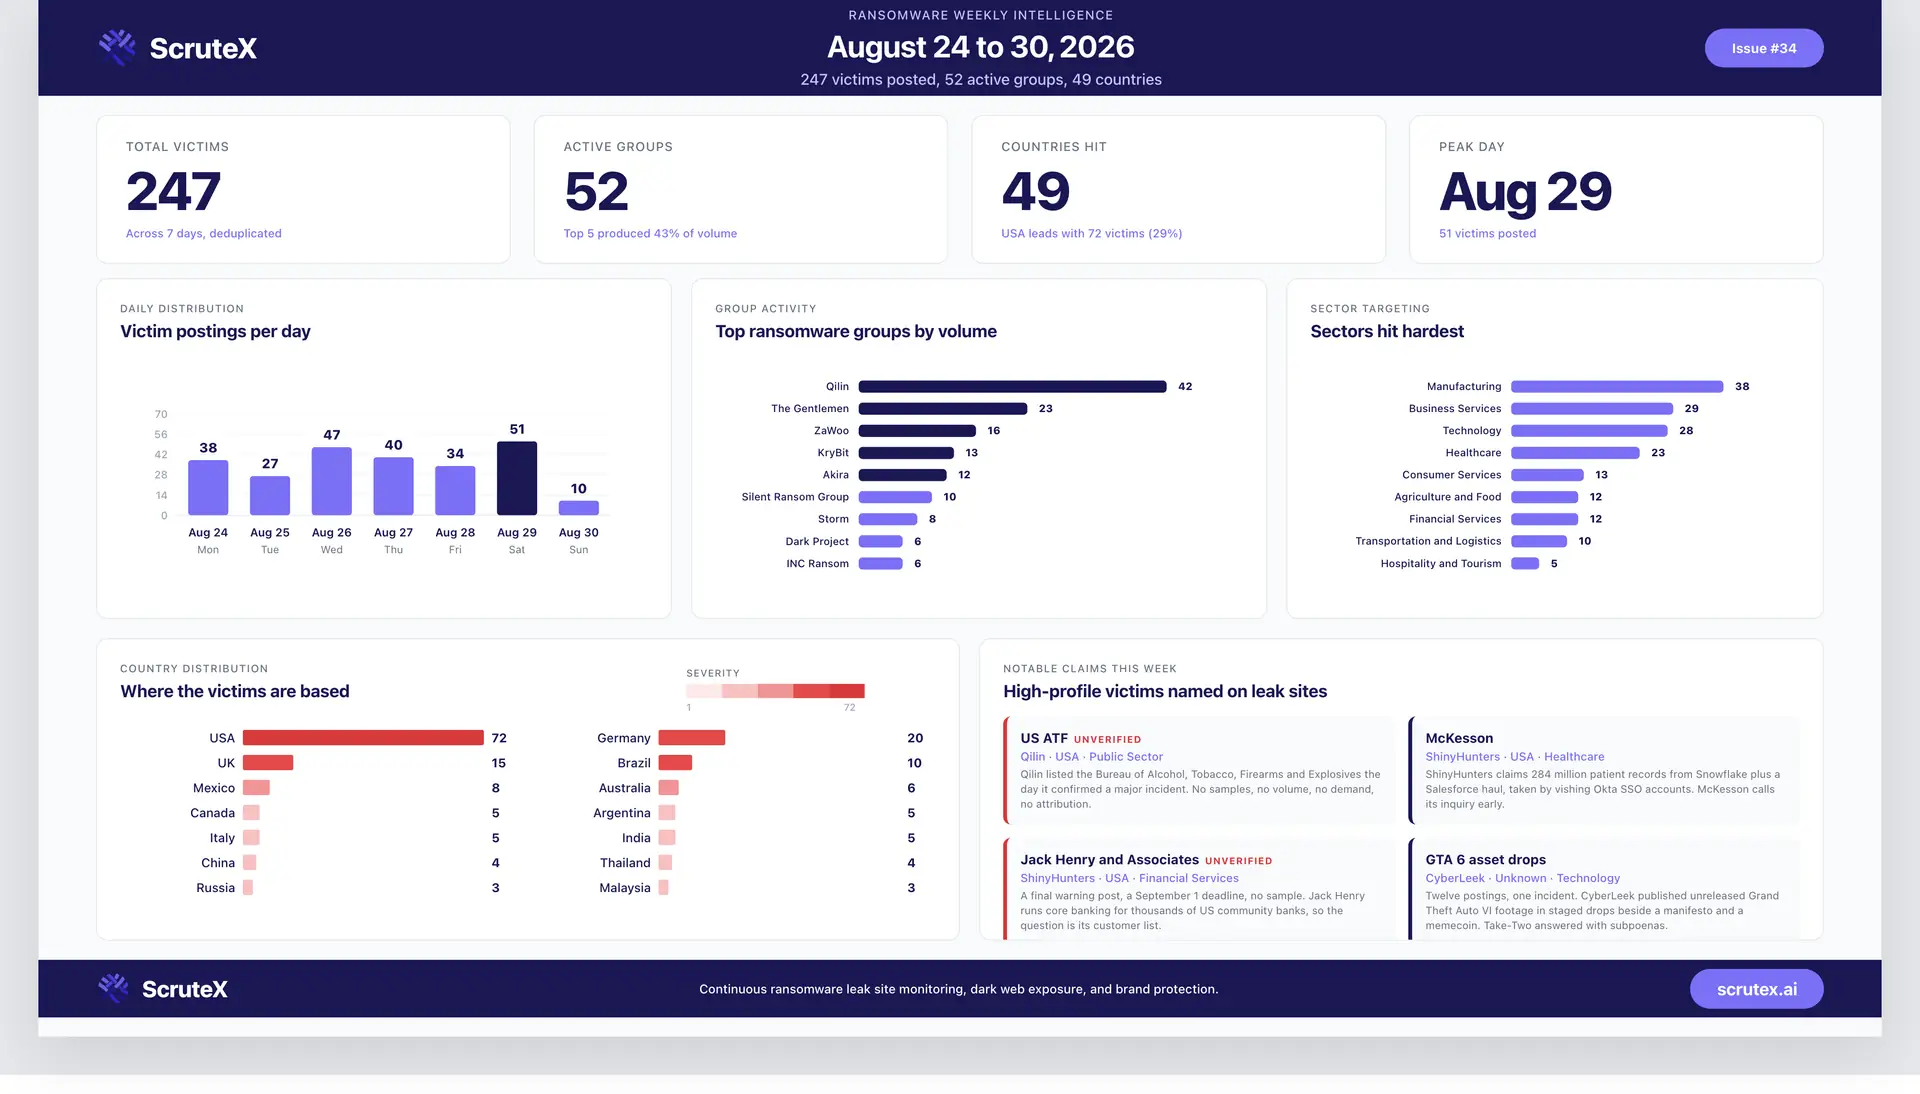Click 'Top ransomware groups by volume' heading
This screenshot has height=1094, width=1920.
pyautogui.click(x=856, y=331)
